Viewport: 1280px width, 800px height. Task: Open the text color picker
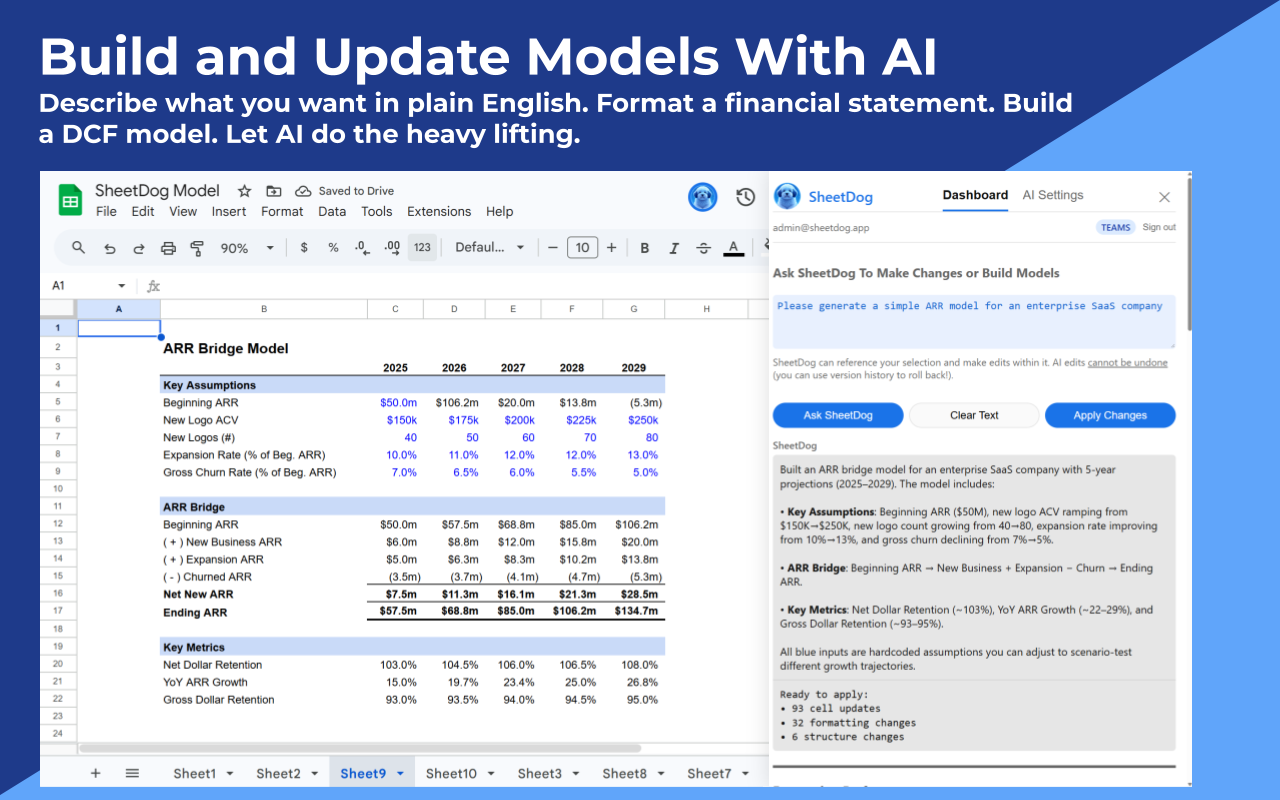(x=733, y=248)
